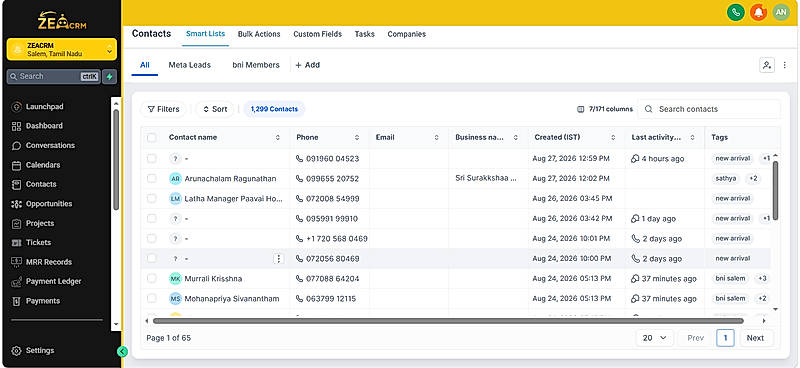Select checkbox for Mohanapriya Sivanantham
800x368 pixels.
point(152,298)
